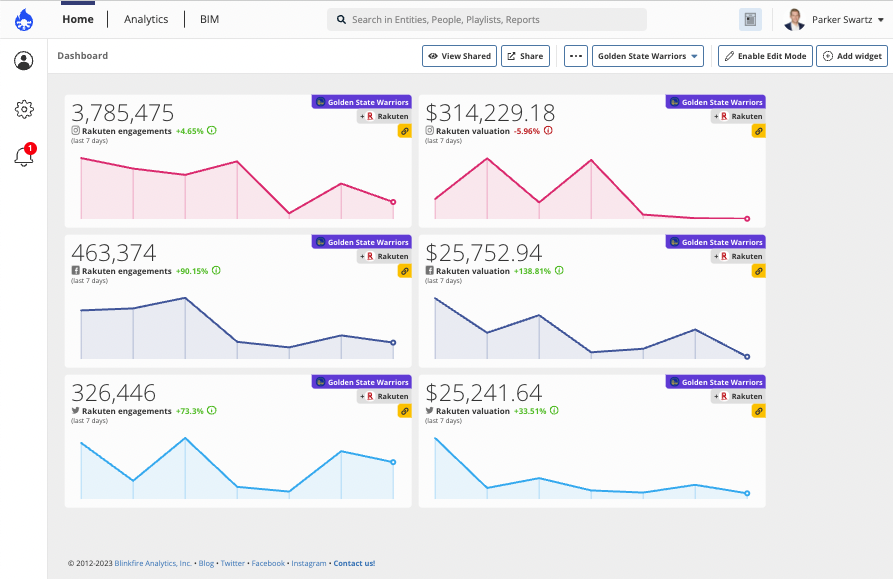This screenshot has width=893, height=579.
Task: Click the Add widget button
Action: point(852,56)
